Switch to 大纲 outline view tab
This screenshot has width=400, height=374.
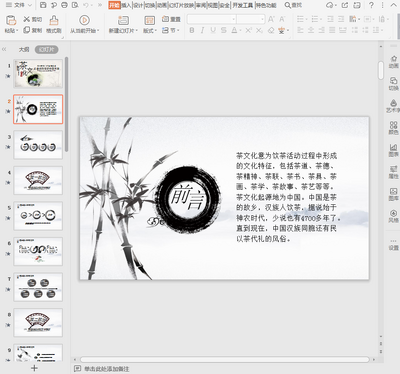(24, 49)
